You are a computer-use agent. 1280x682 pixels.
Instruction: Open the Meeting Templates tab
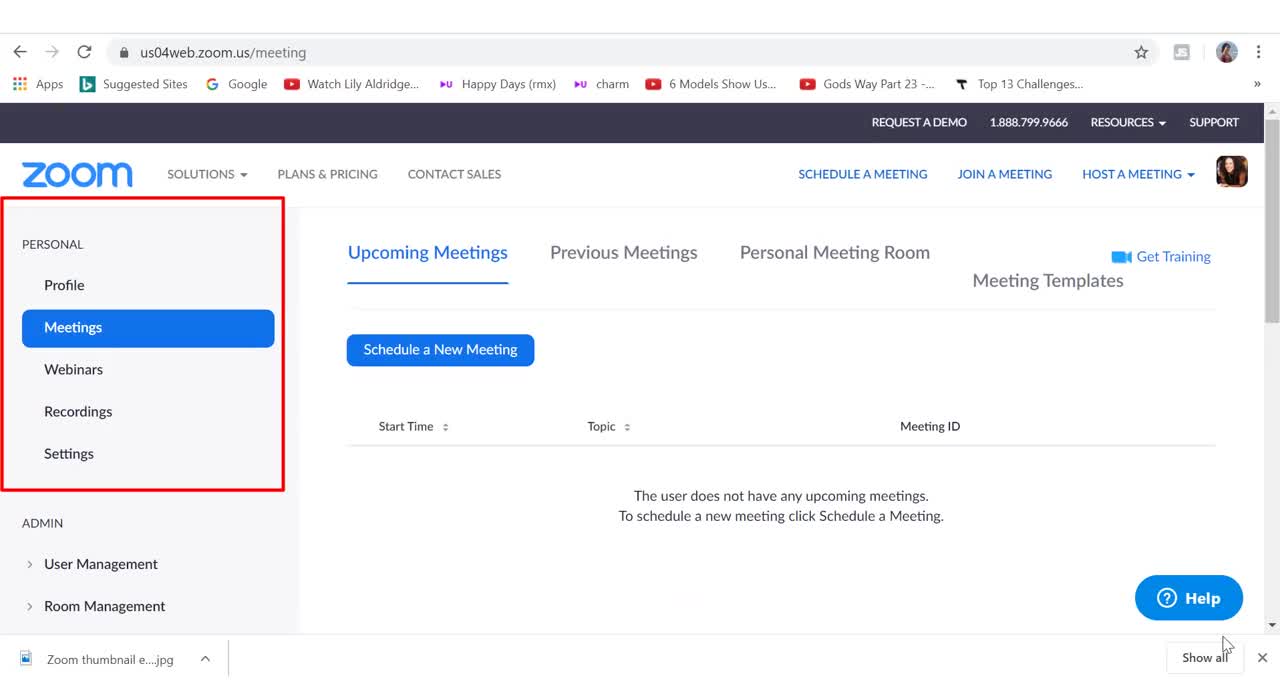point(1048,281)
